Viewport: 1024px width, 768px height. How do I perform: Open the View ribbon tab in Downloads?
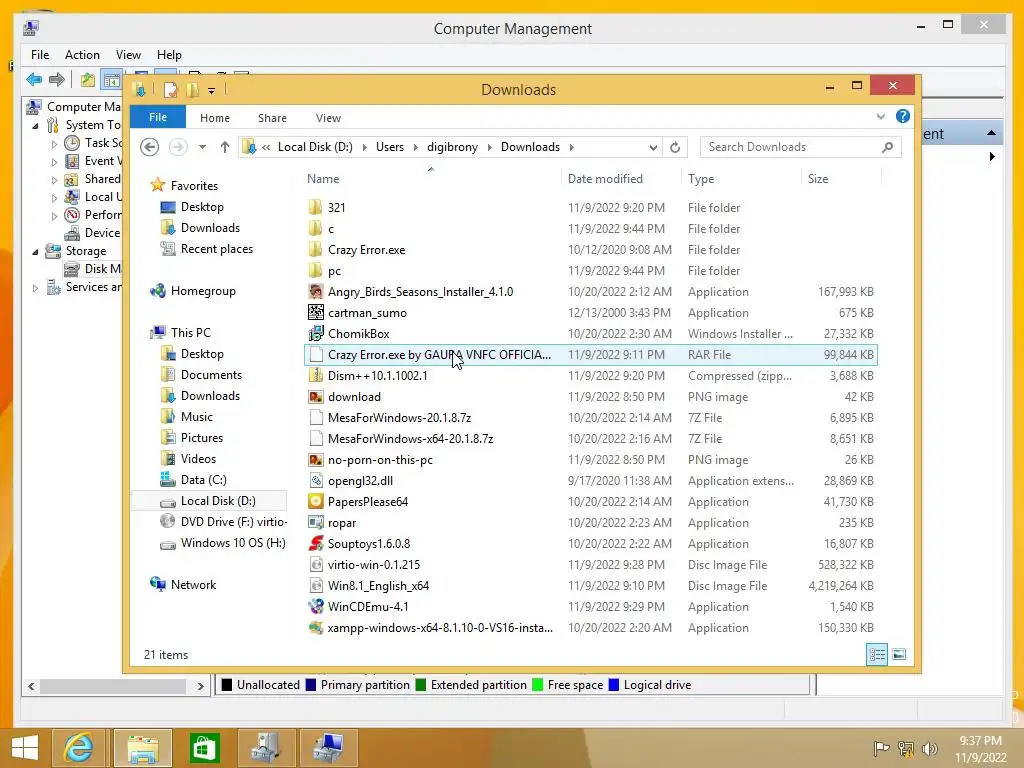pyautogui.click(x=328, y=118)
